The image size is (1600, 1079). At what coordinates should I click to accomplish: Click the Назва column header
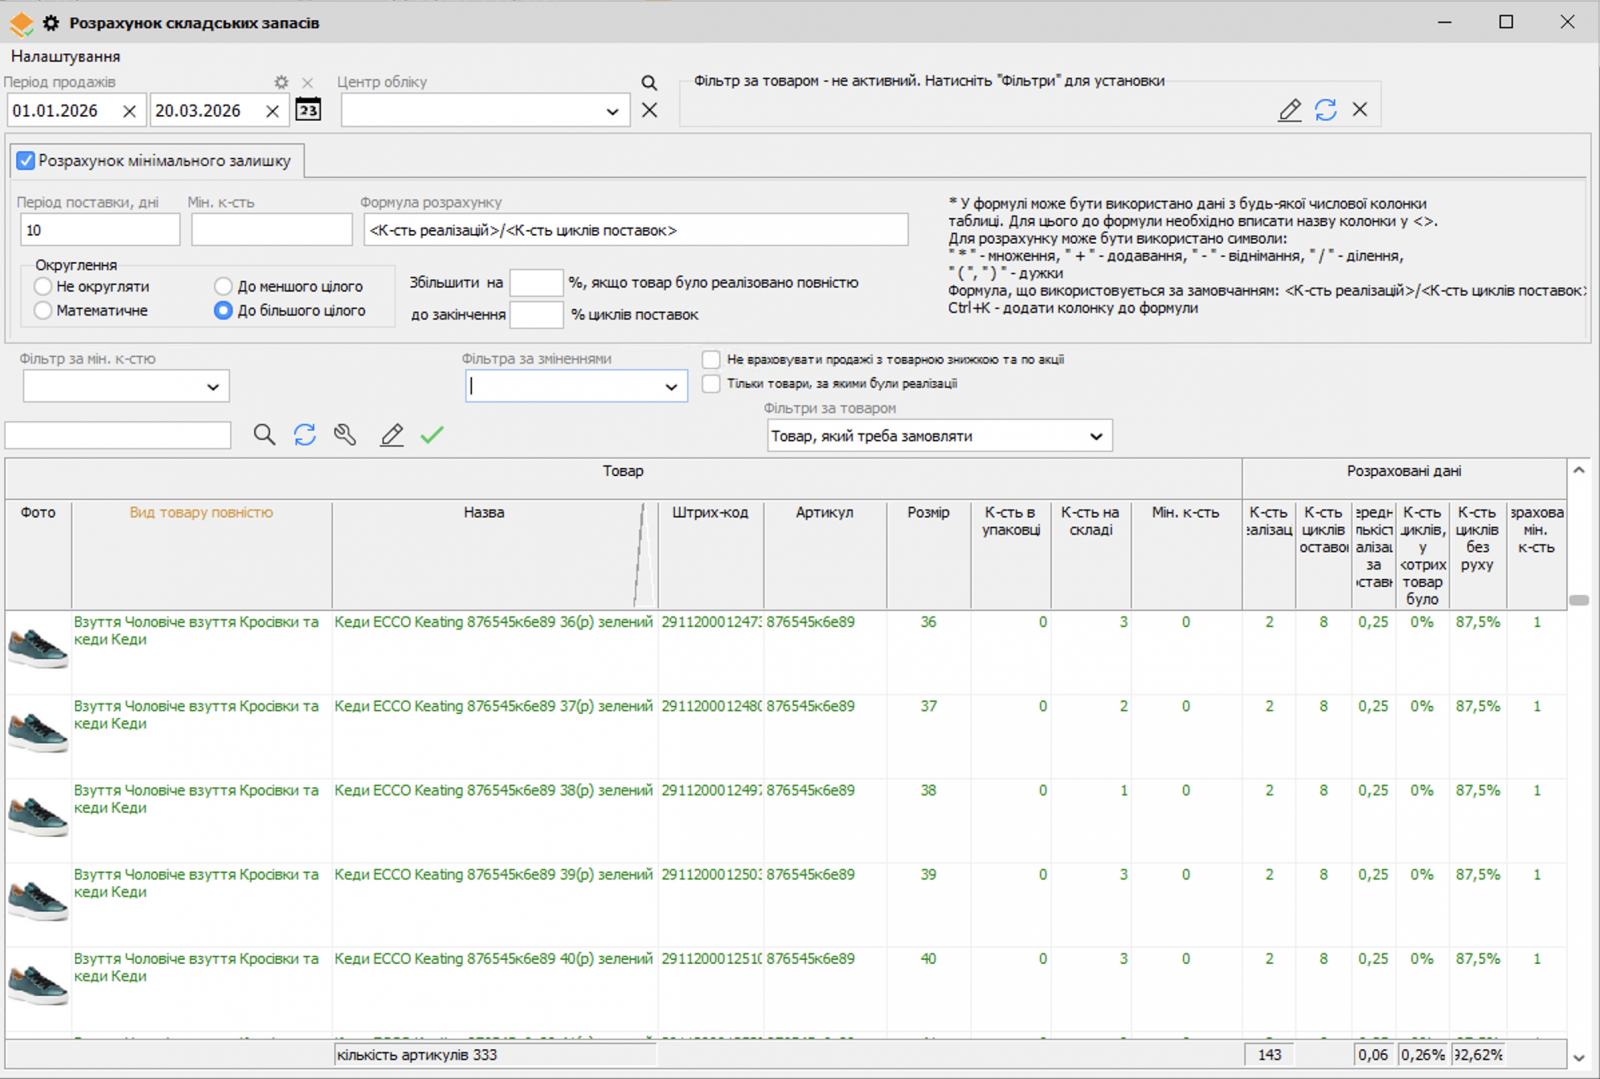[x=484, y=512]
